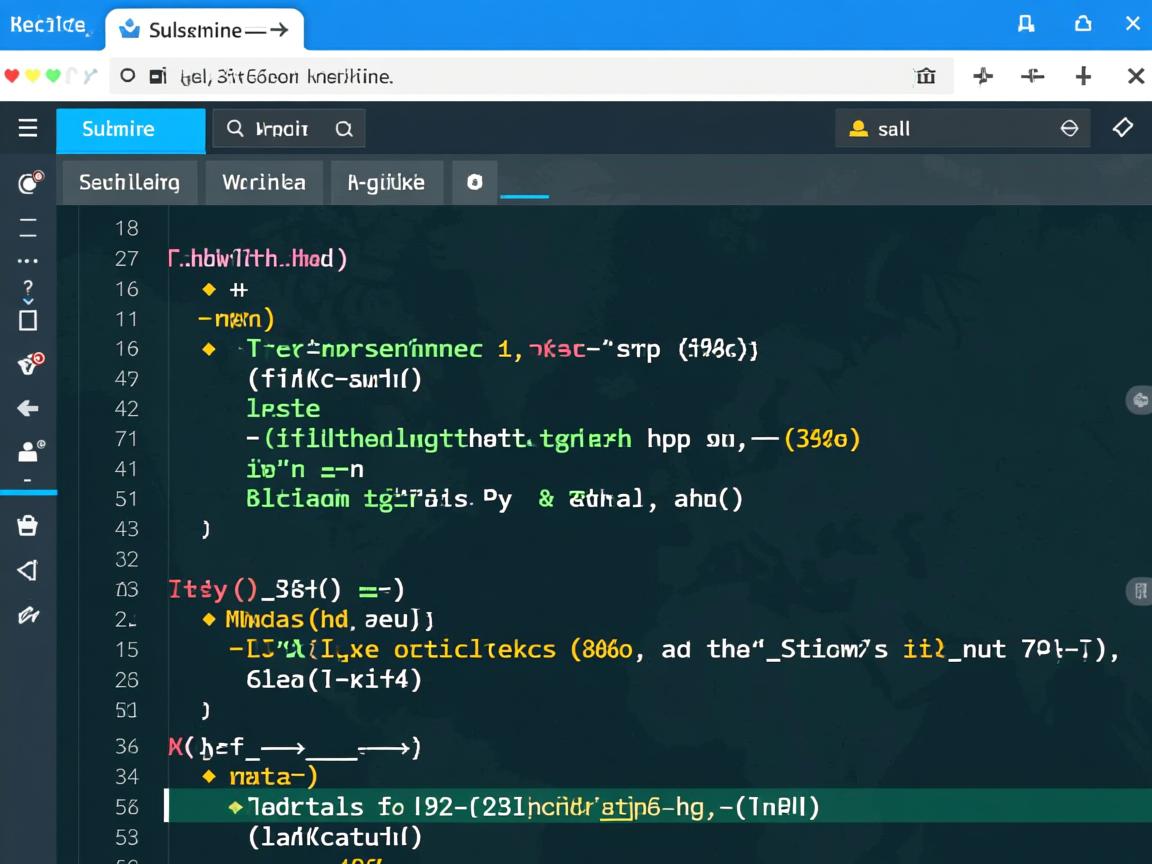Expand the arrow next to the Sulsemine tab

(x=281, y=29)
